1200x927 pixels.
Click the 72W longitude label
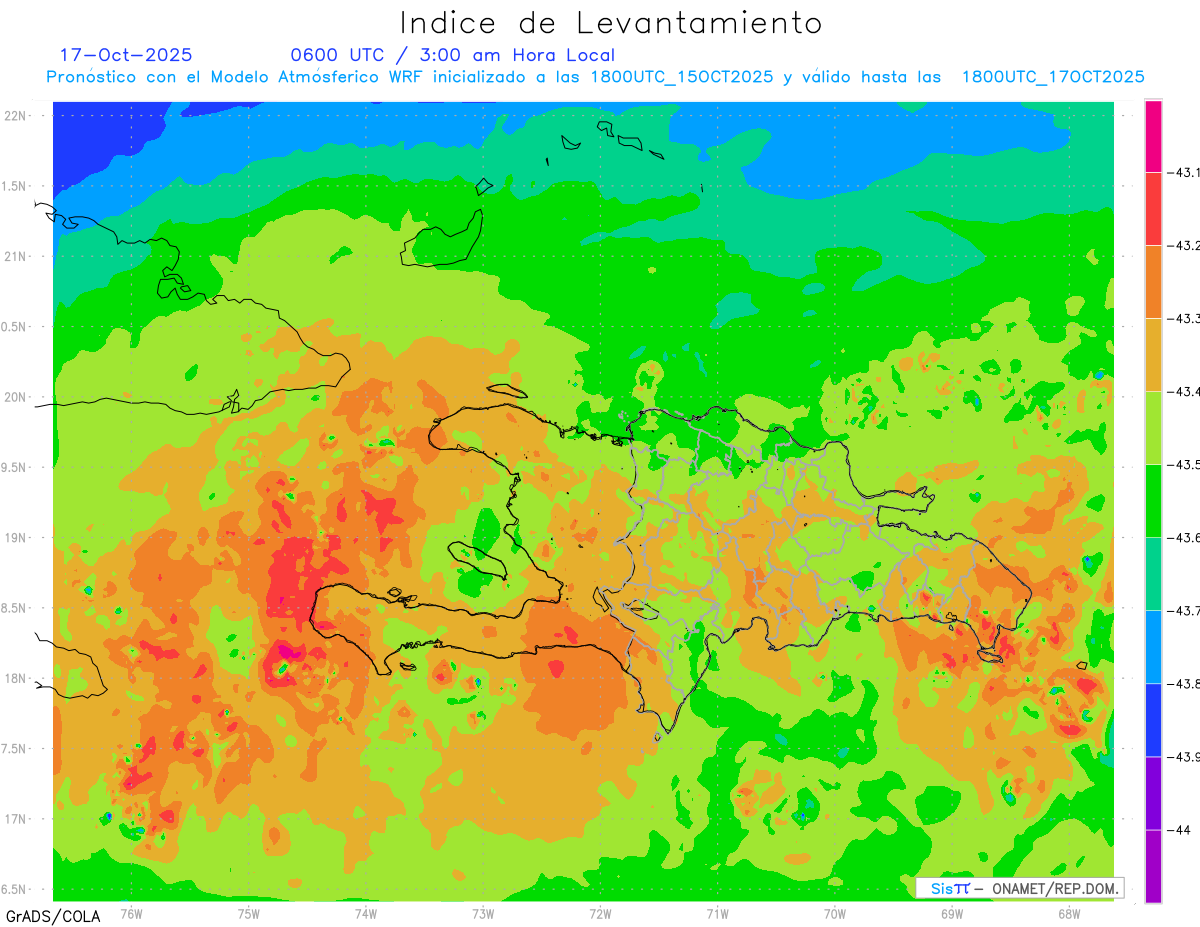coord(600,914)
